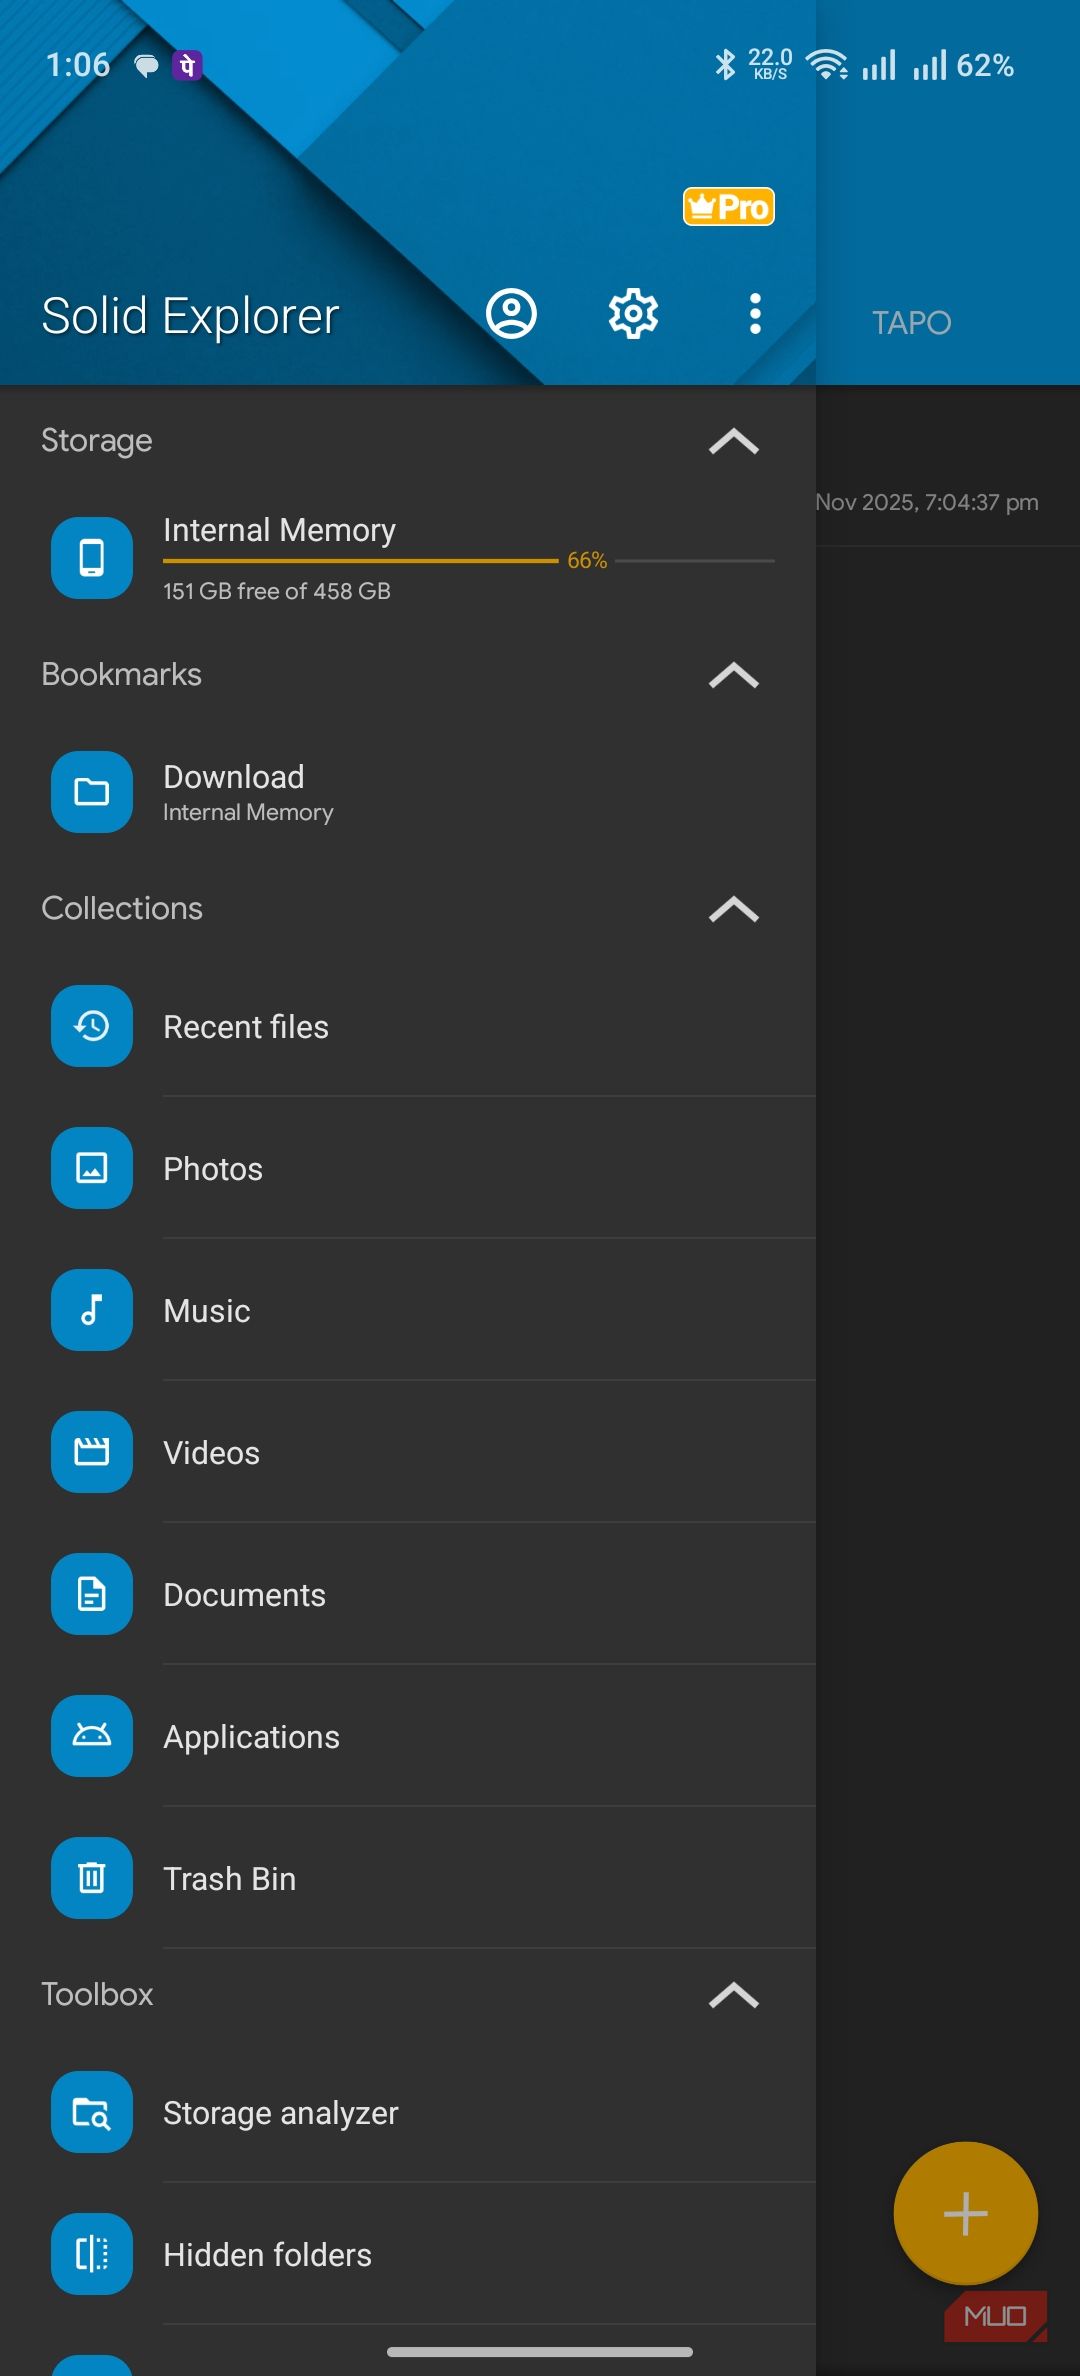Tap the 62% battery indicator
The width and height of the screenshot is (1080, 2376).
point(985,66)
